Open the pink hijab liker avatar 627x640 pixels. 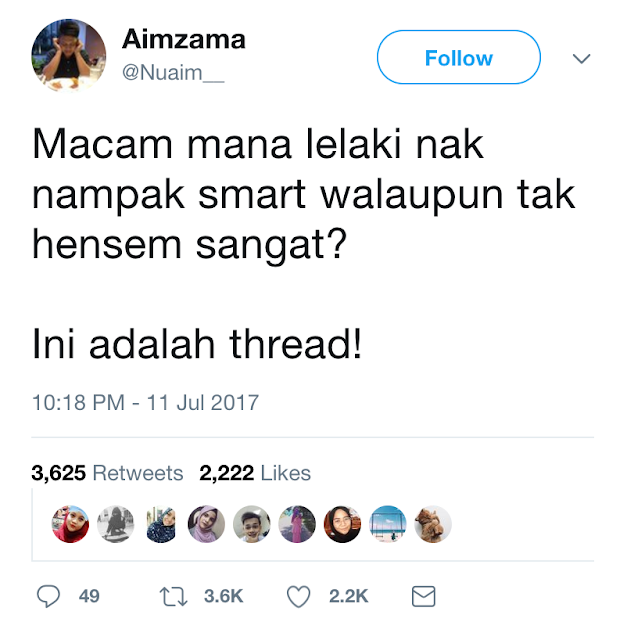tap(206, 524)
